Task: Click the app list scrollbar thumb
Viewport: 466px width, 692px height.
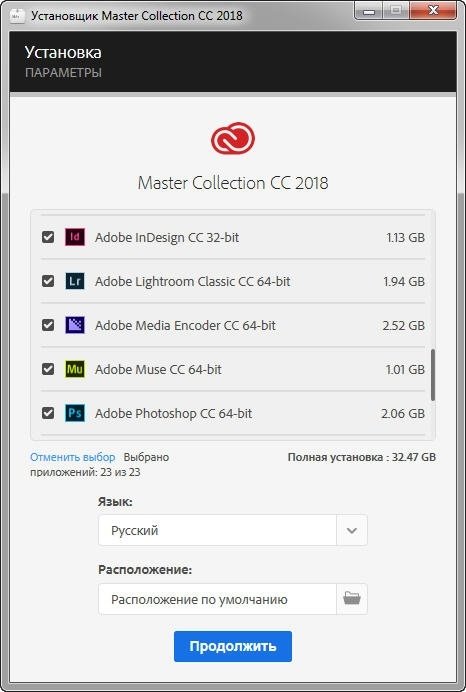Action: (x=433, y=375)
